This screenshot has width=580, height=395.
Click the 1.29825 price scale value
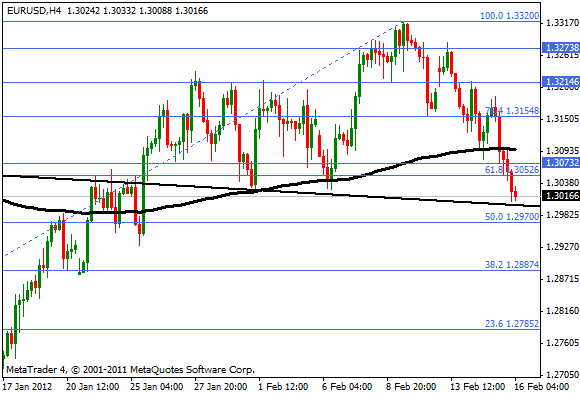click(x=562, y=215)
